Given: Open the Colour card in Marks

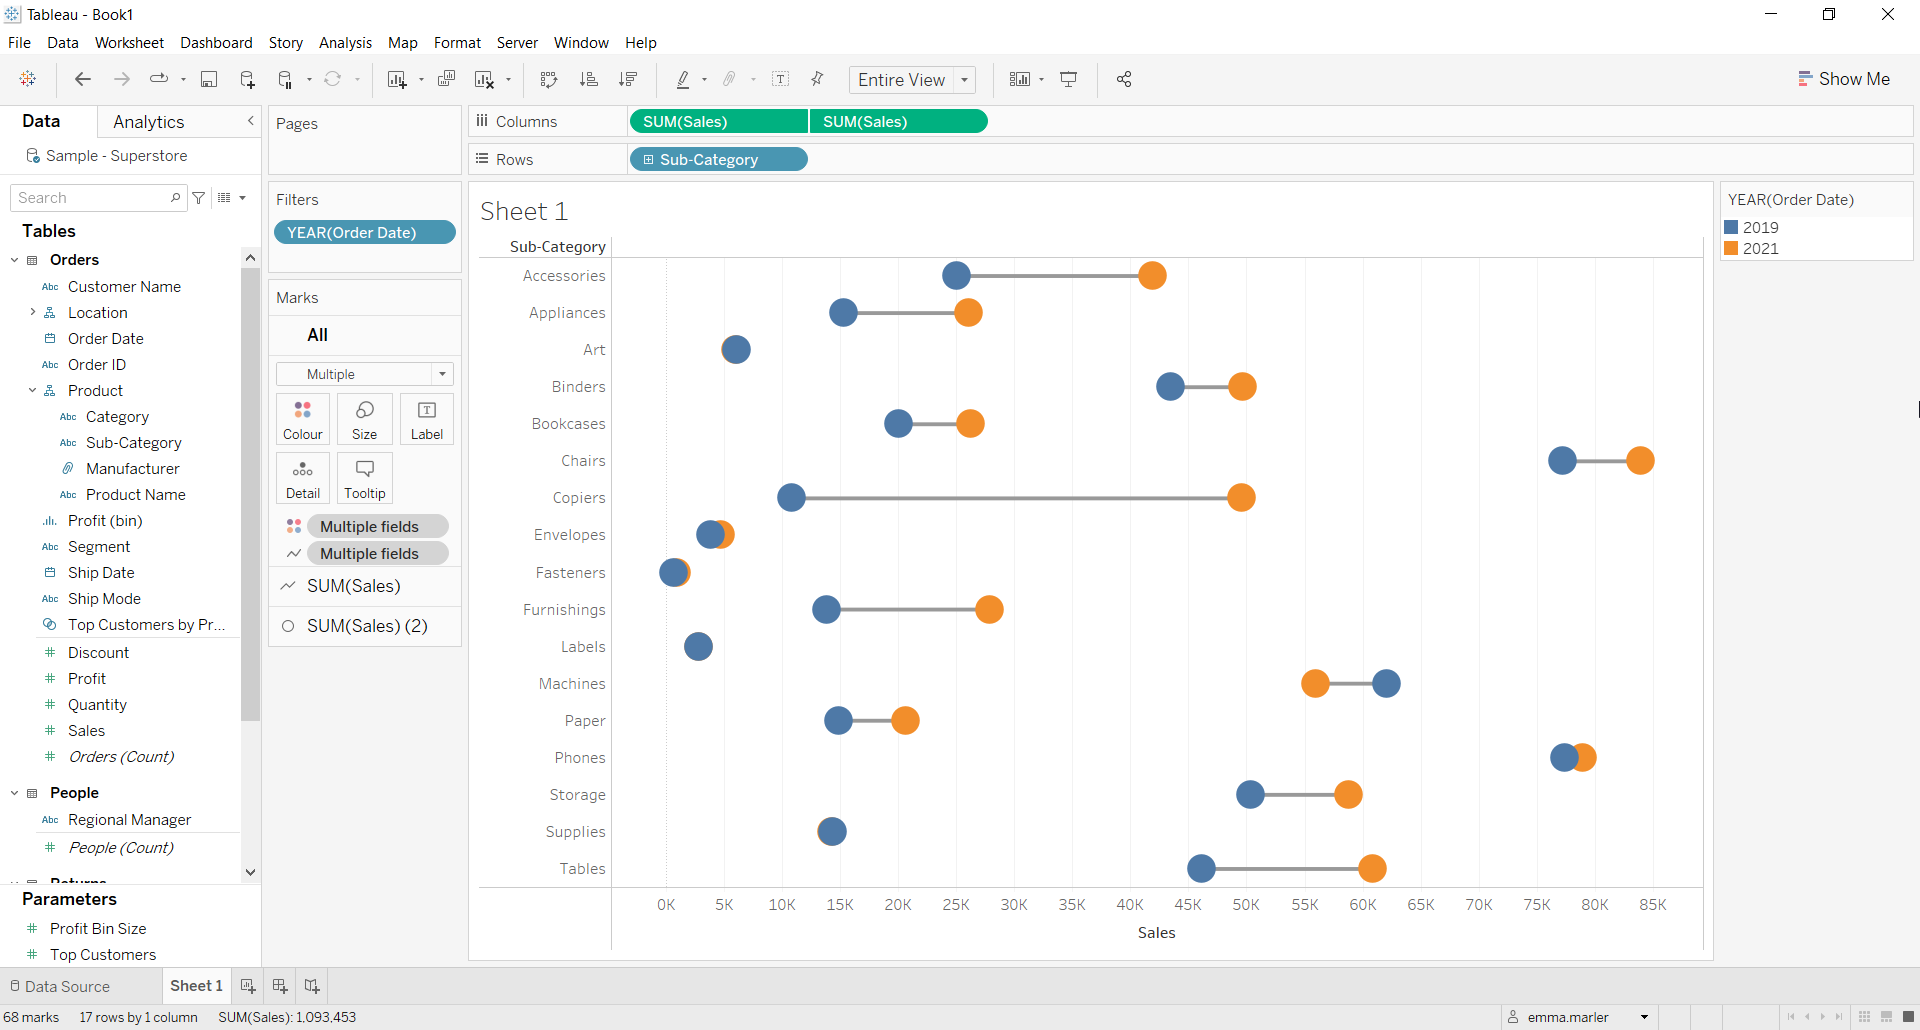Looking at the screenshot, I should point(303,419).
